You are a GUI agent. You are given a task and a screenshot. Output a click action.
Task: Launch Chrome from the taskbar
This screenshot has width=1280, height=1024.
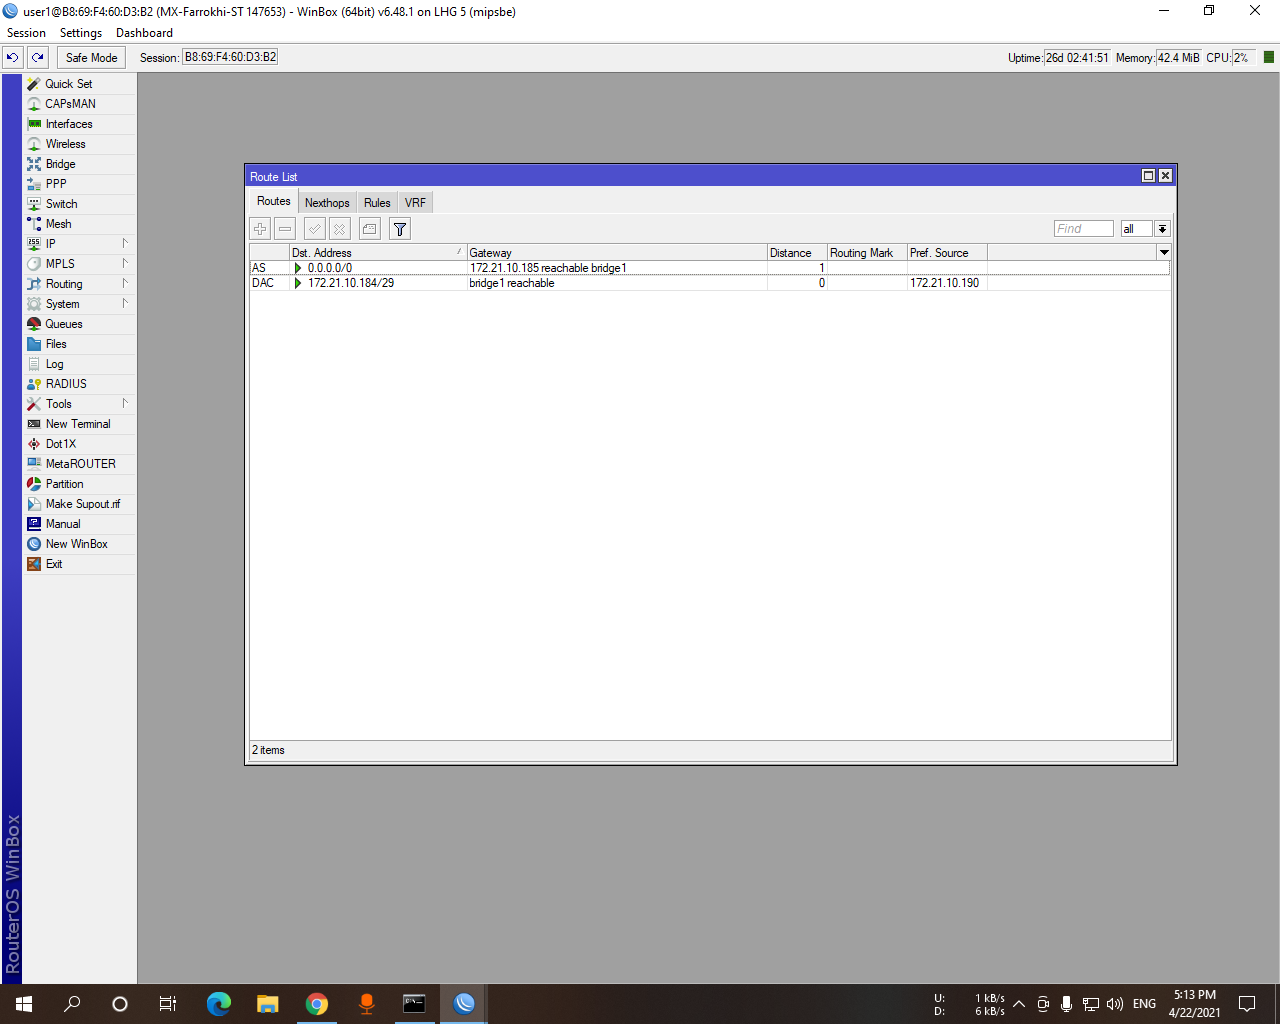317,1003
